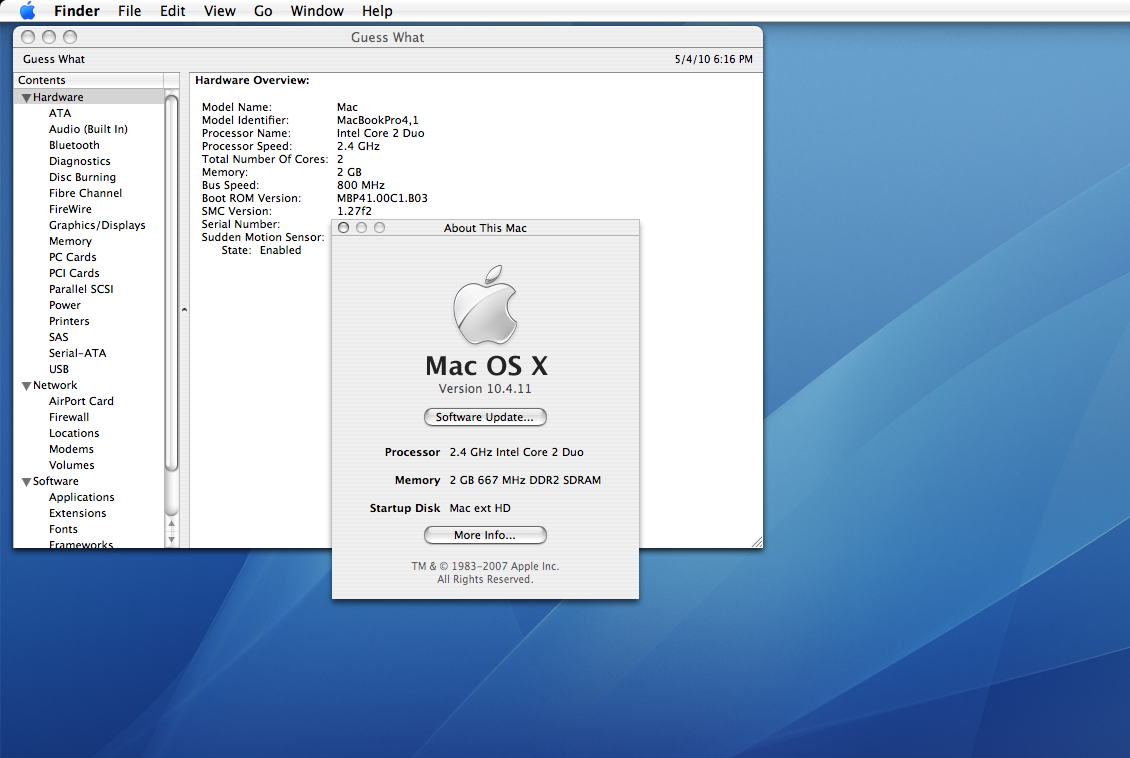Open the Help menu
The width and height of the screenshot is (1130, 758).
(377, 11)
